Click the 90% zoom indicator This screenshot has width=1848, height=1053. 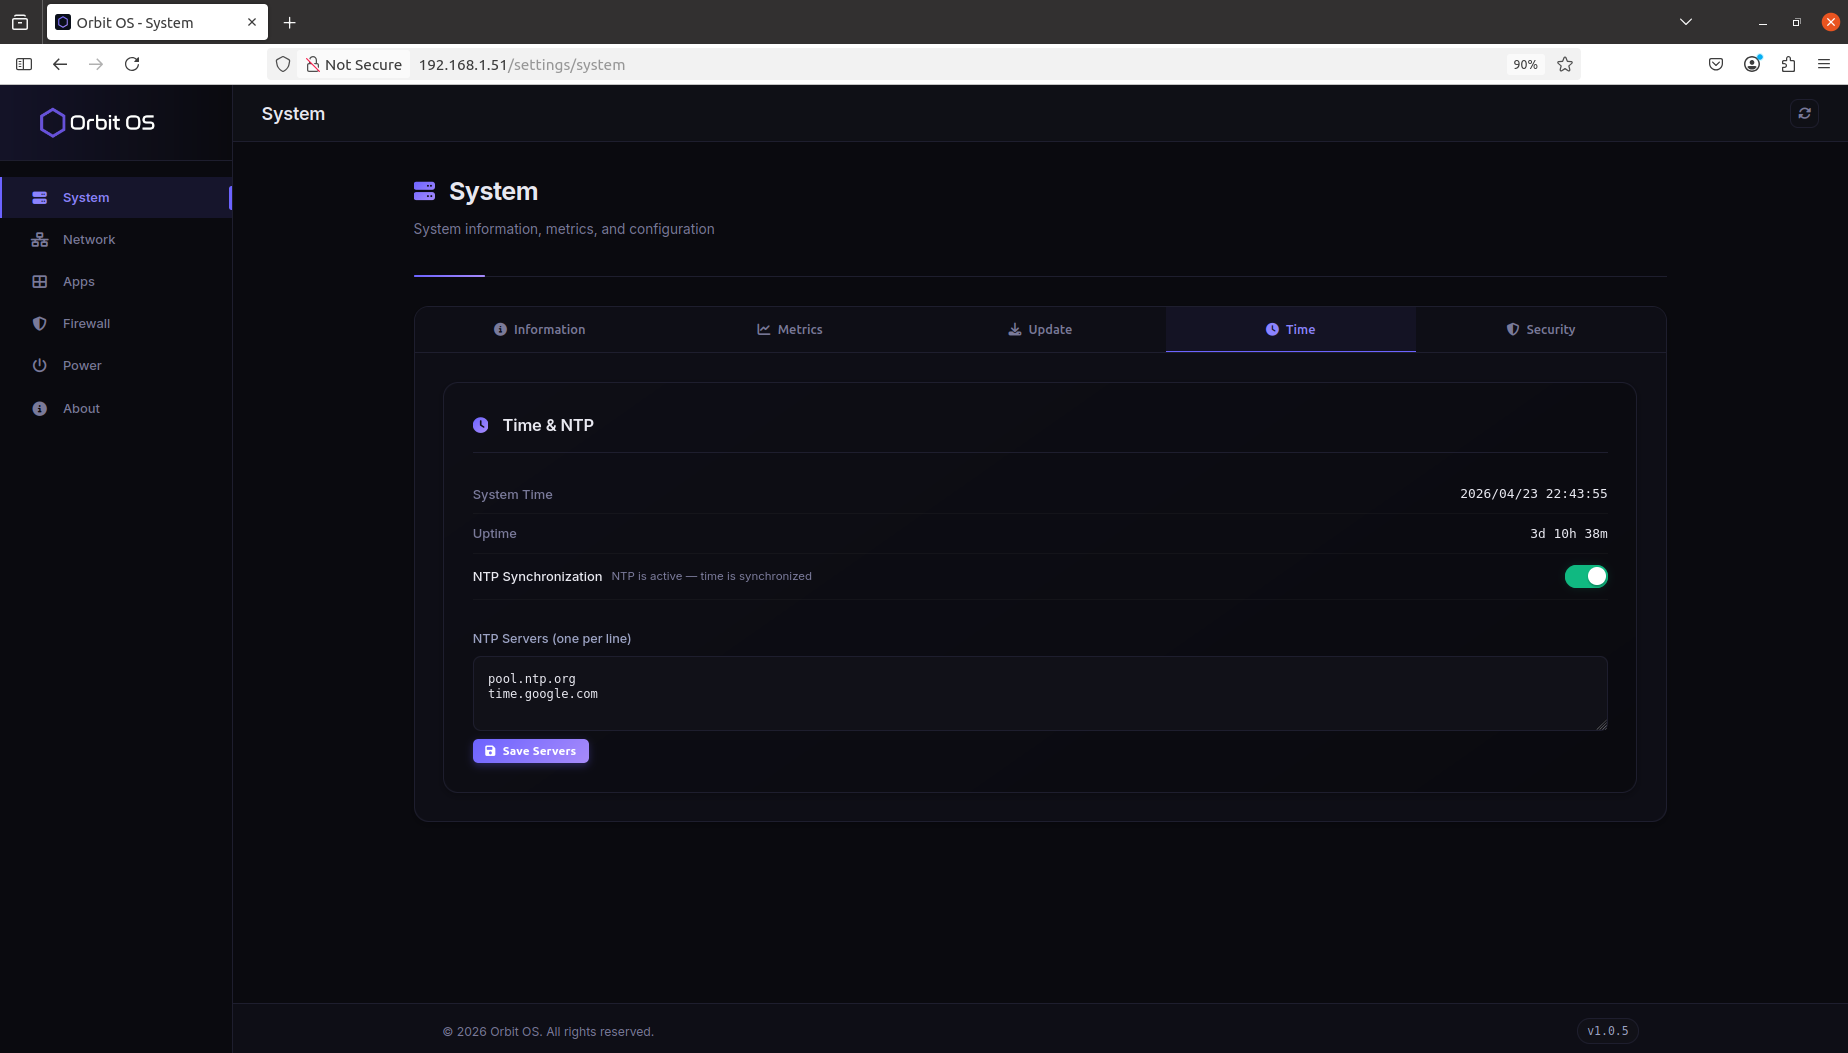1524,64
